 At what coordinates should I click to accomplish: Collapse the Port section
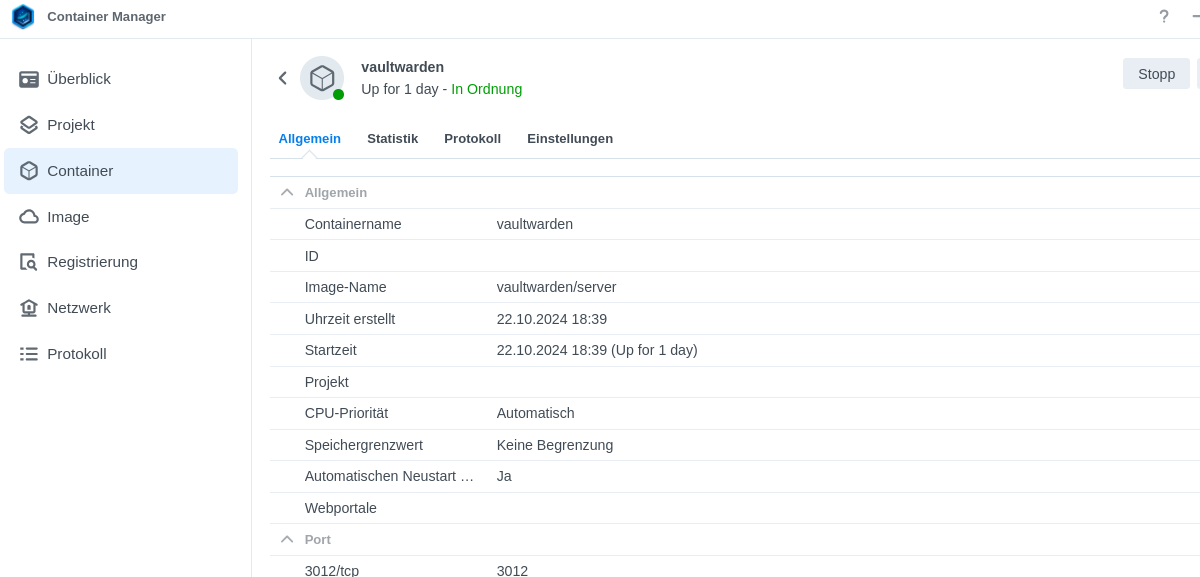(x=287, y=538)
